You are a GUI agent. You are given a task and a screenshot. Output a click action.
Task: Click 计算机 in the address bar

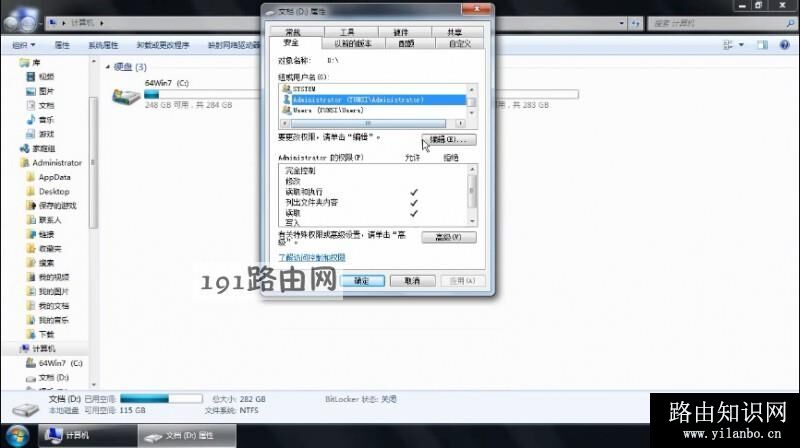click(x=82, y=23)
